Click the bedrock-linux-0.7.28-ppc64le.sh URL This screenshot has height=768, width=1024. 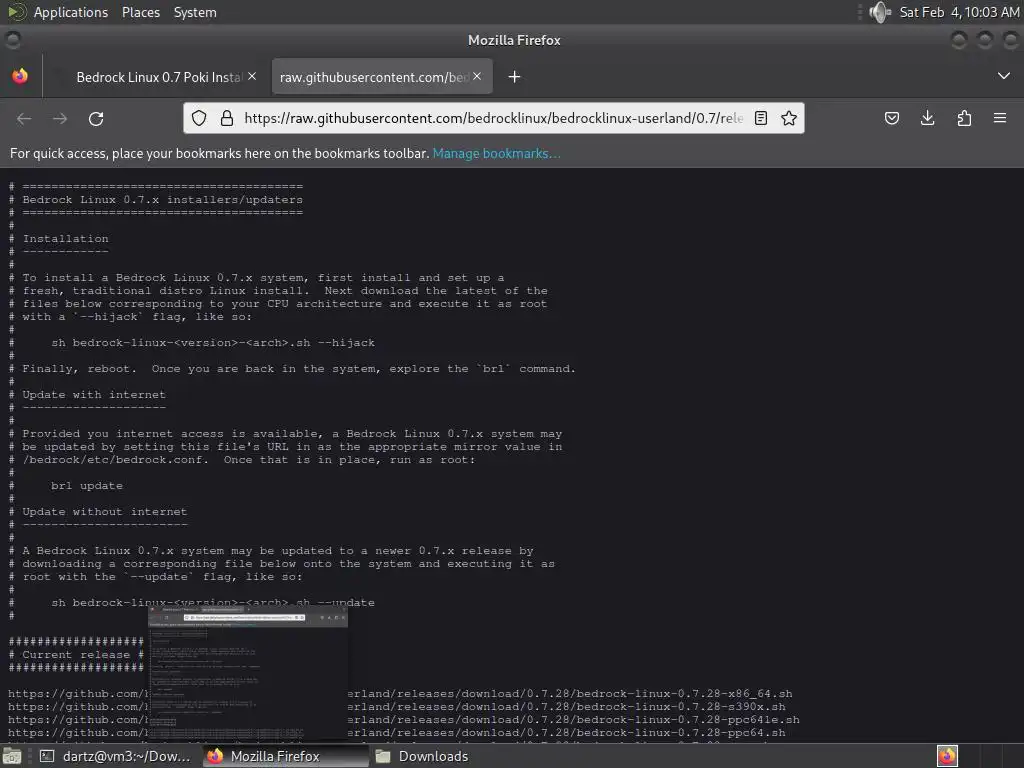click(x=573, y=720)
